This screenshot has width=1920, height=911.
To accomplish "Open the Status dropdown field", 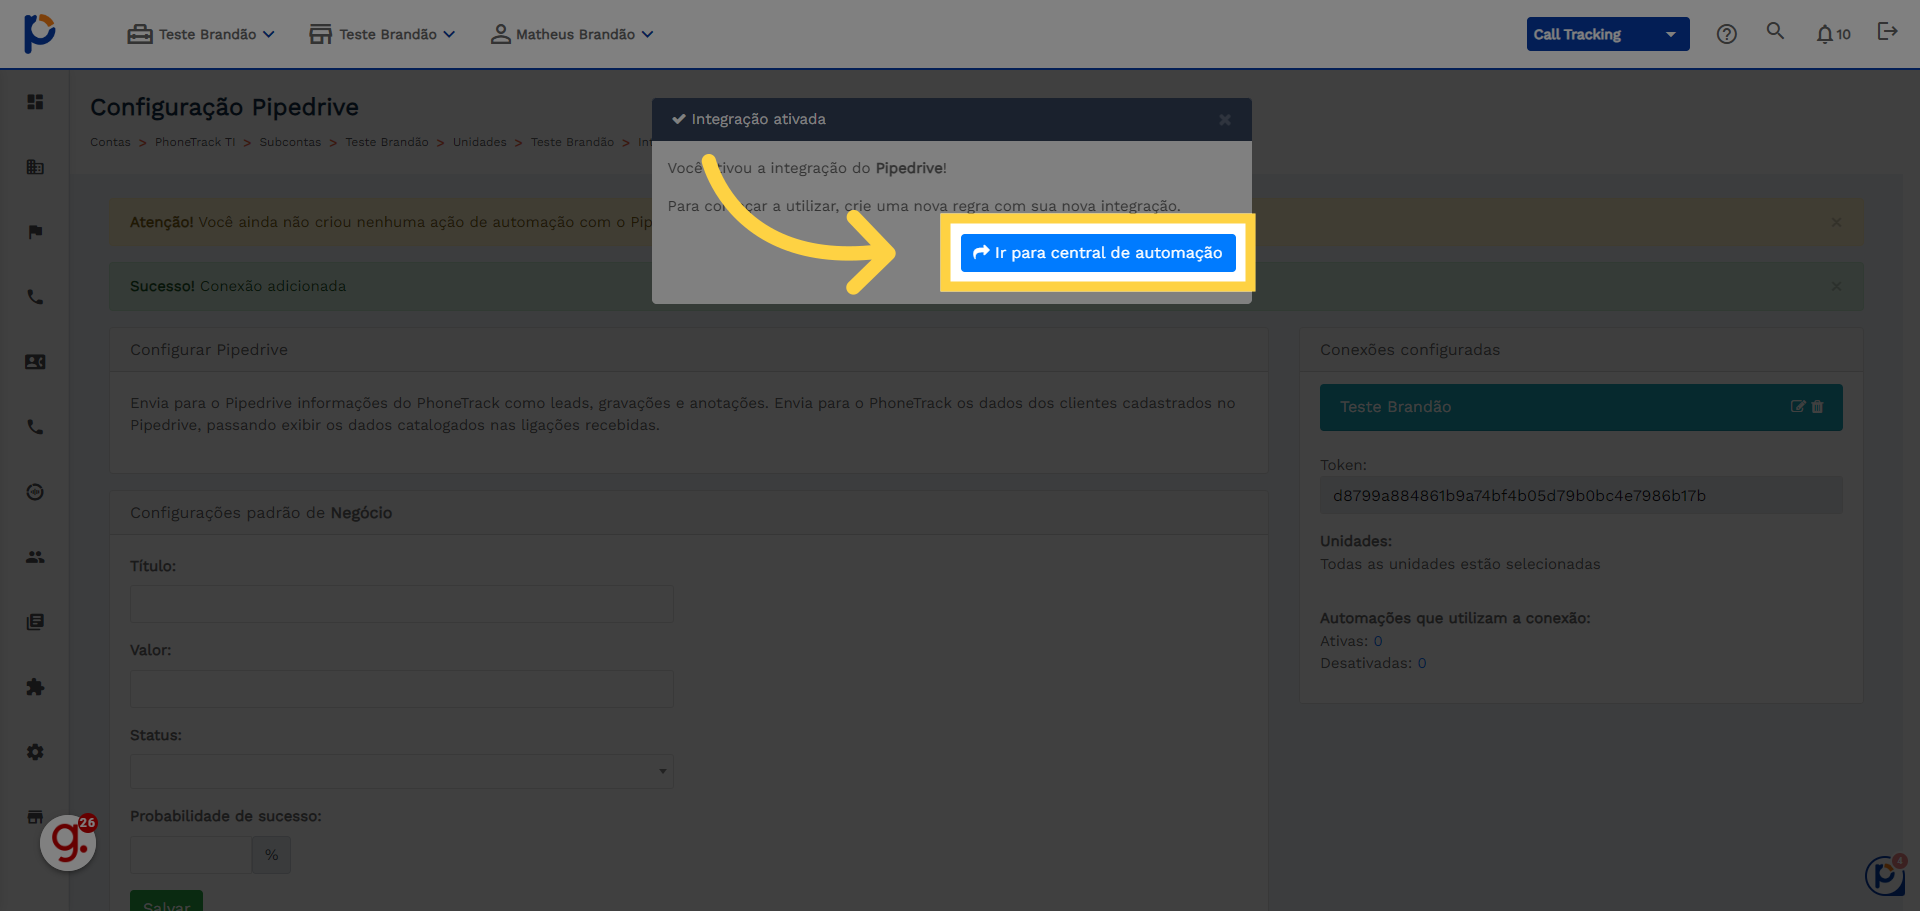I will point(402,771).
